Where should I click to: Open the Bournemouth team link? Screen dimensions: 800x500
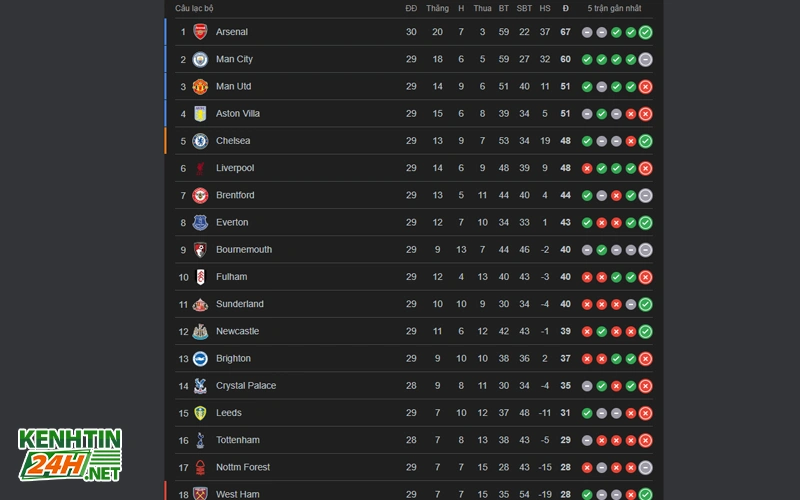point(243,249)
